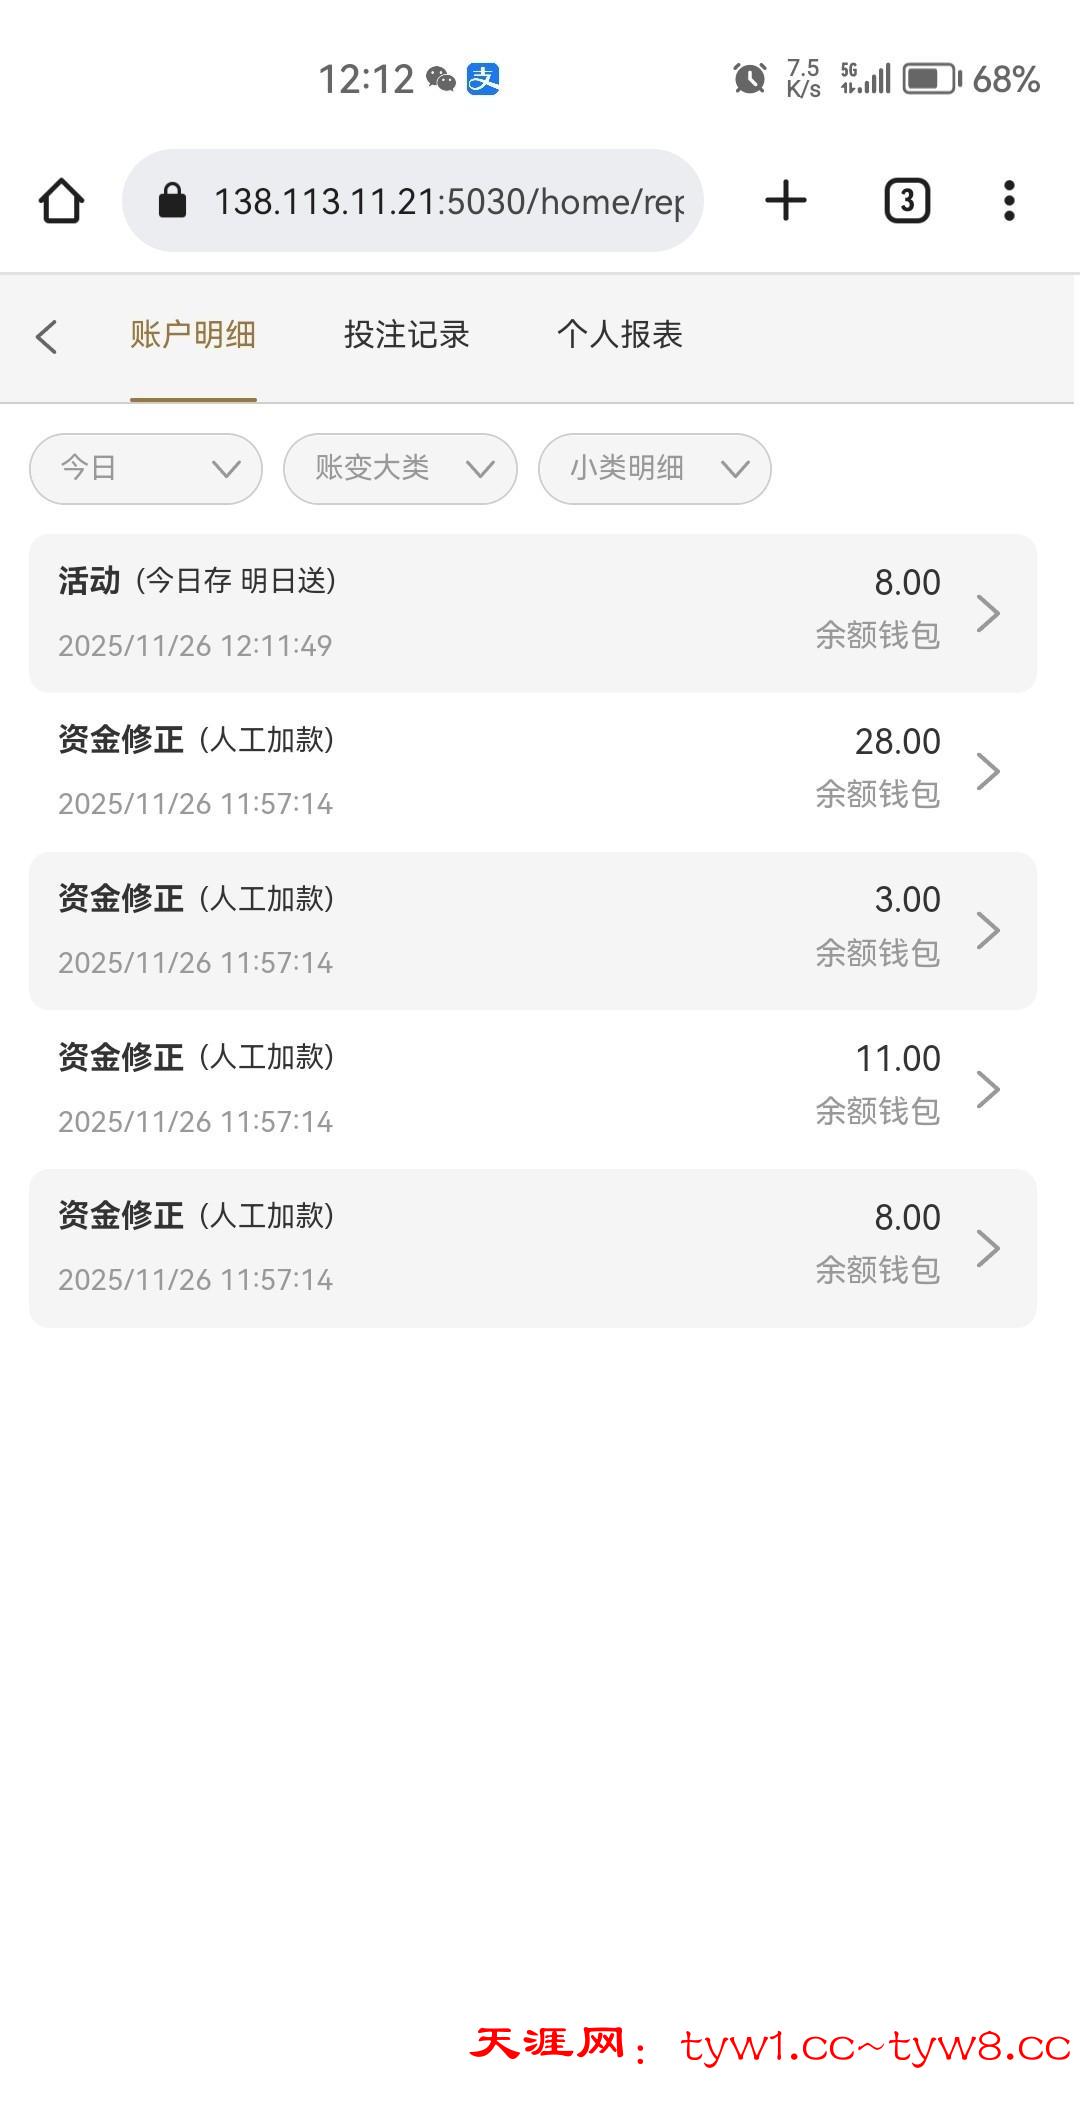Screen dimensions: 1080x2112
Task: Open a new tab with plus icon
Action: tap(786, 201)
